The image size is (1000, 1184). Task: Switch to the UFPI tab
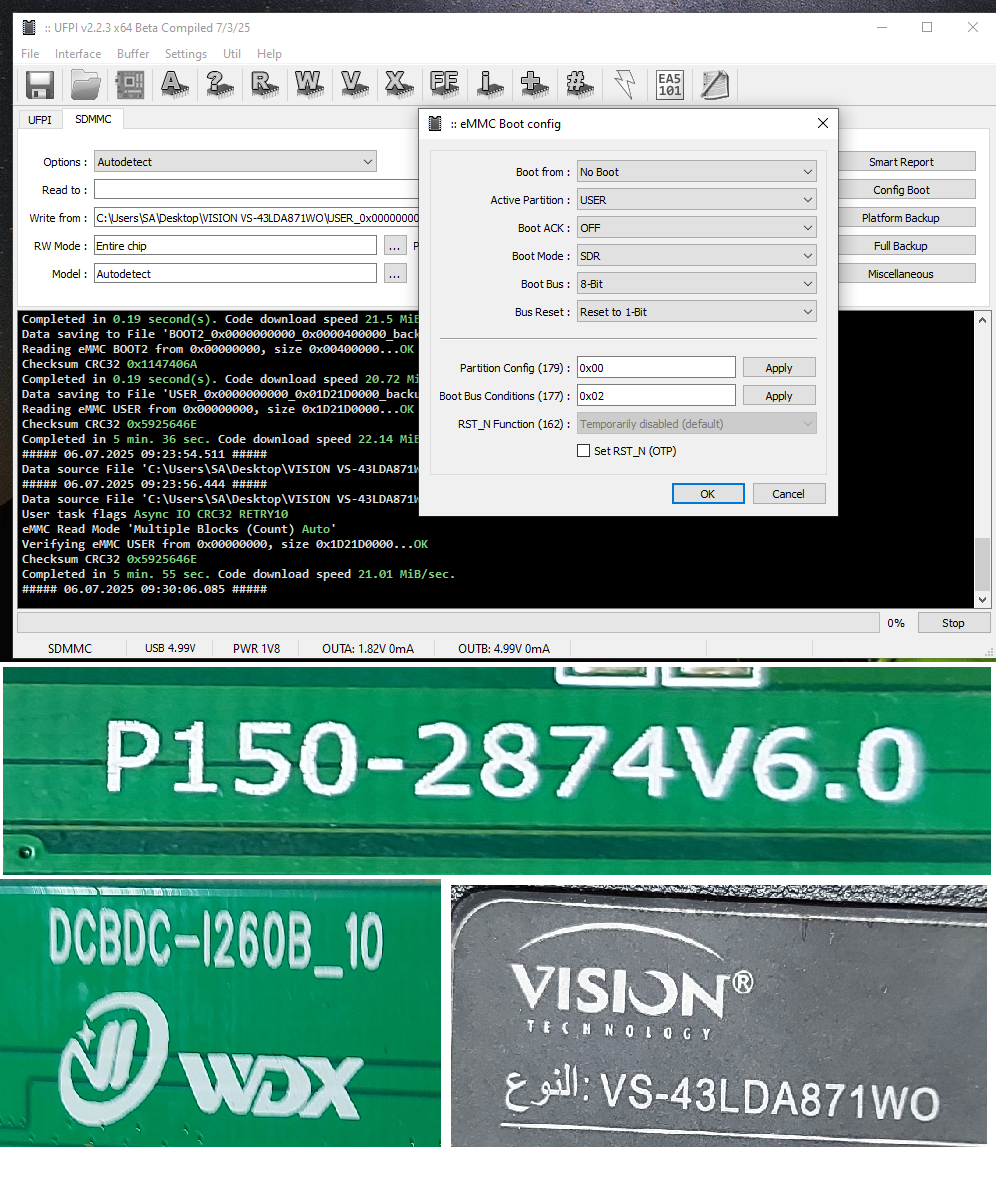[40, 120]
